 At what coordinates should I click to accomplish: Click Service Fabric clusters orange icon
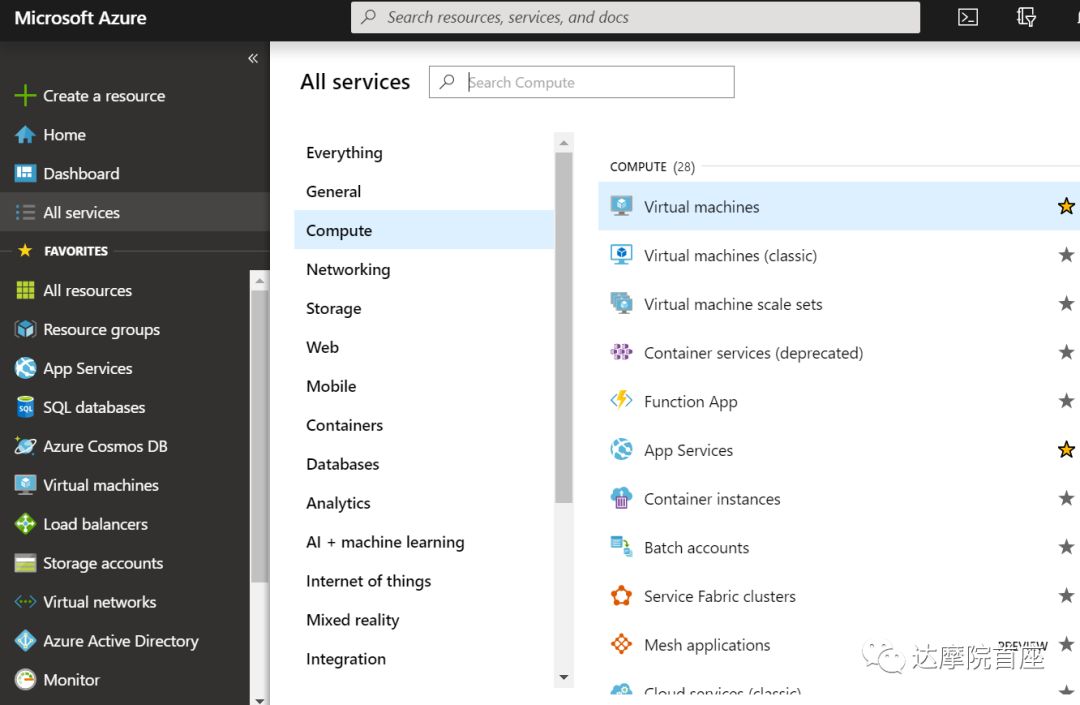(621, 596)
